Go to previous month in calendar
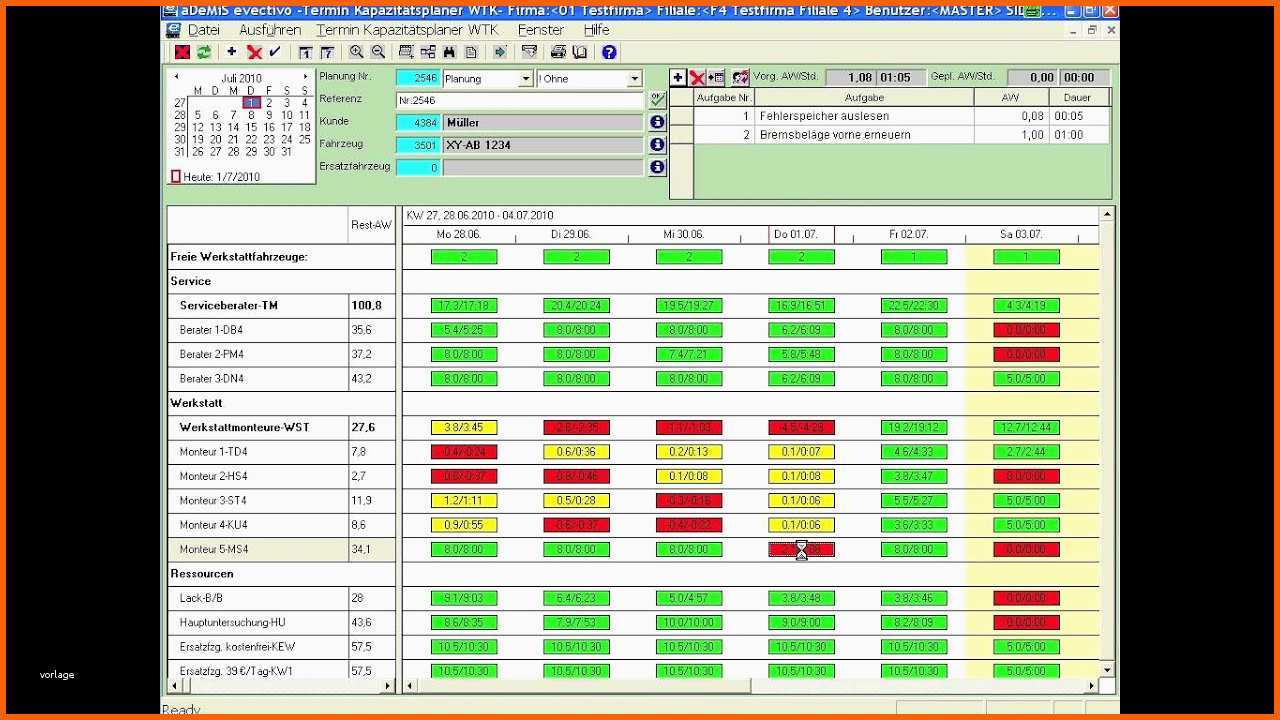This screenshot has height=720, width=1280. click(177, 77)
